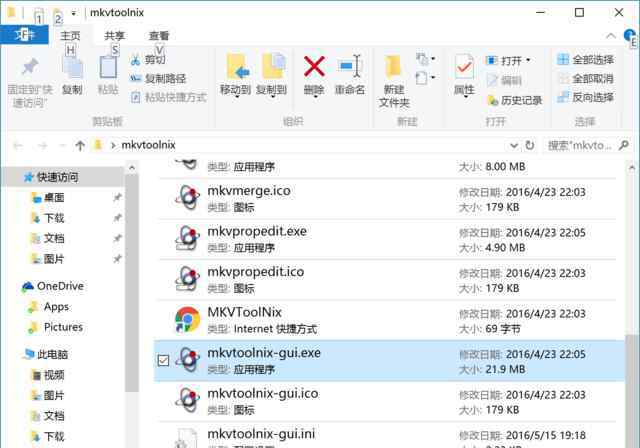640x448 pixels.
Task: Switch to the View (查看) tab
Action: coord(159,35)
